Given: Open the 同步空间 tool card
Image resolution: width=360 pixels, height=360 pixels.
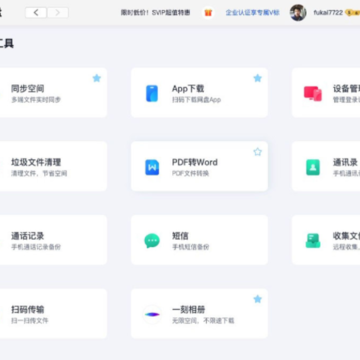Looking at the screenshot, I should point(53,93).
